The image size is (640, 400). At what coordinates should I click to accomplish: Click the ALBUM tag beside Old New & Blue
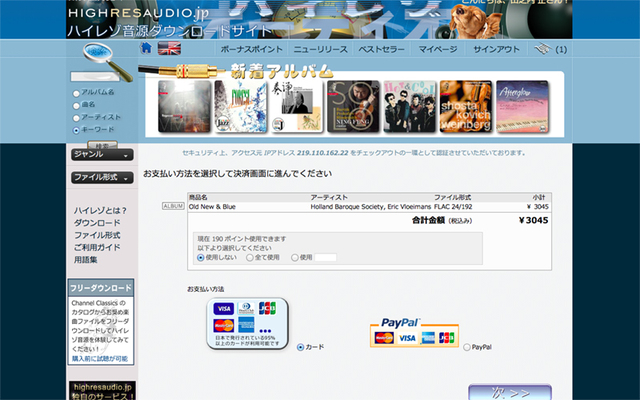pyautogui.click(x=173, y=206)
